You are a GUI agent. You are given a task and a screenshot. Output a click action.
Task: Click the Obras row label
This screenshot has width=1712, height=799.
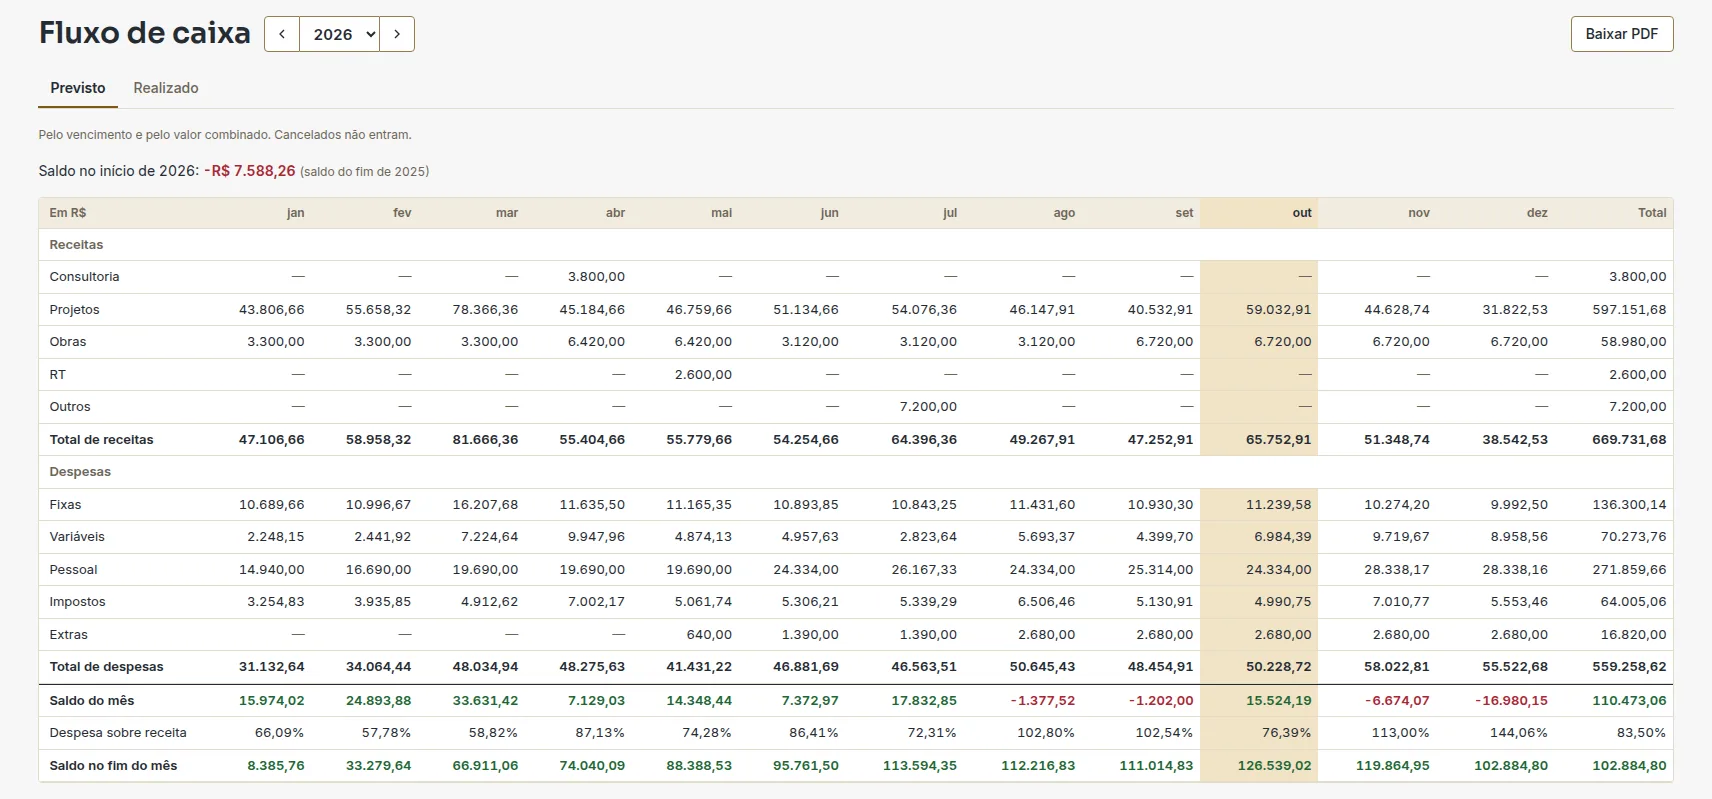pyautogui.click(x=68, y=342)
